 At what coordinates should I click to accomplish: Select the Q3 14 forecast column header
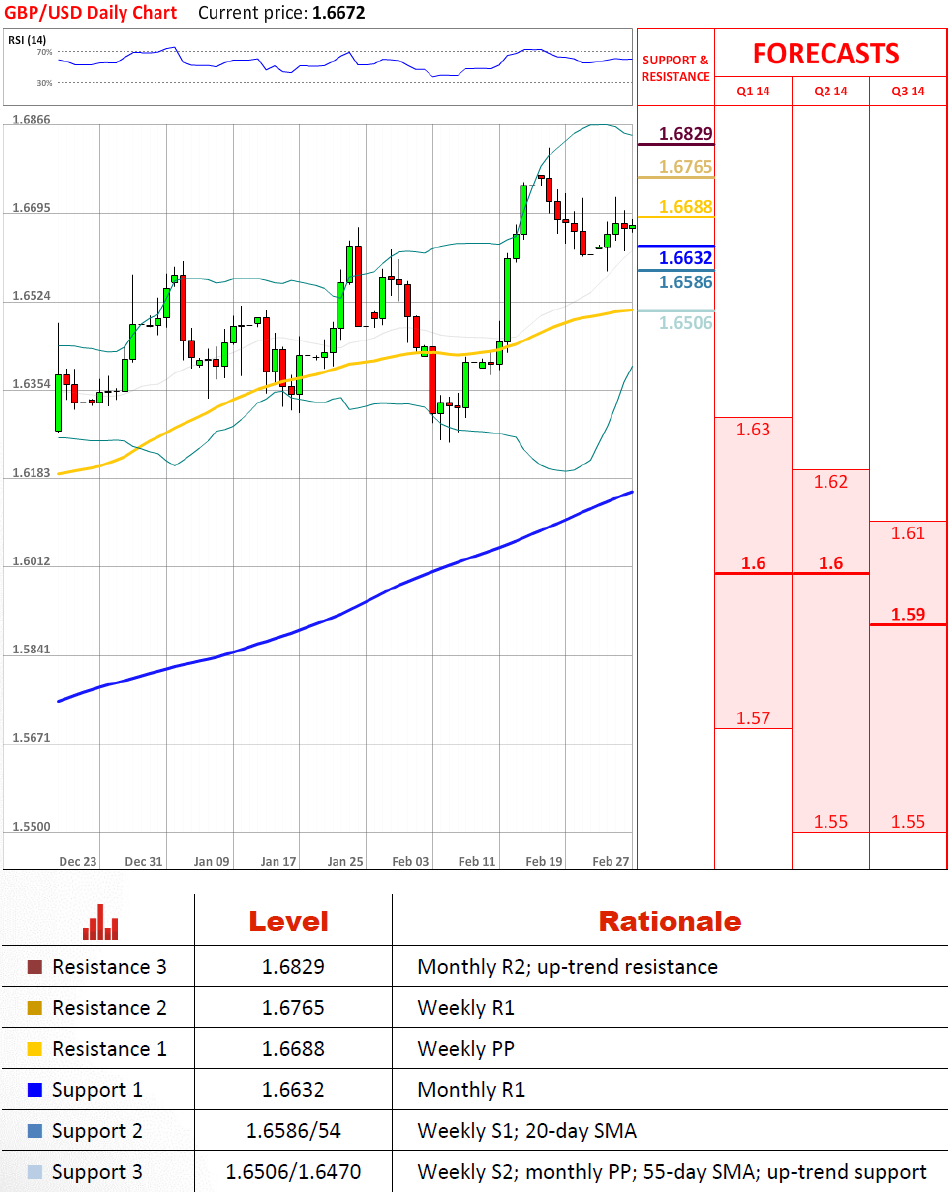908,91
